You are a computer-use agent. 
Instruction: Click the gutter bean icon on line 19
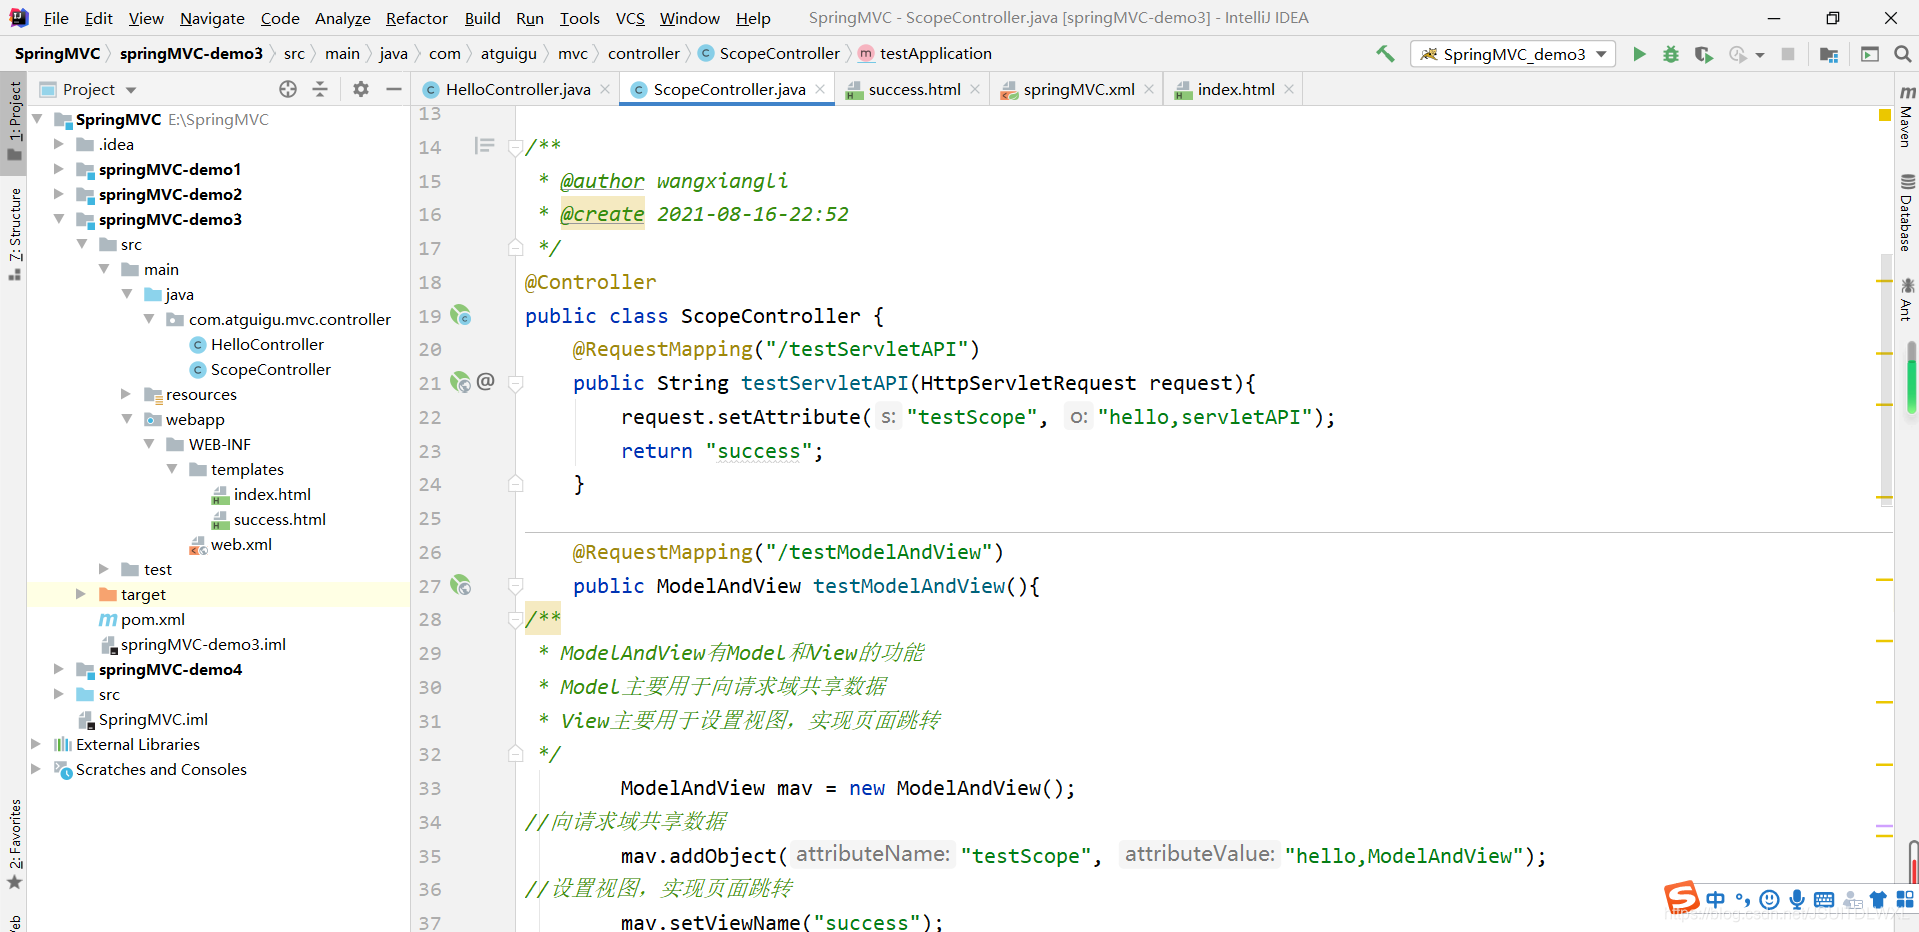click(460, 316)
